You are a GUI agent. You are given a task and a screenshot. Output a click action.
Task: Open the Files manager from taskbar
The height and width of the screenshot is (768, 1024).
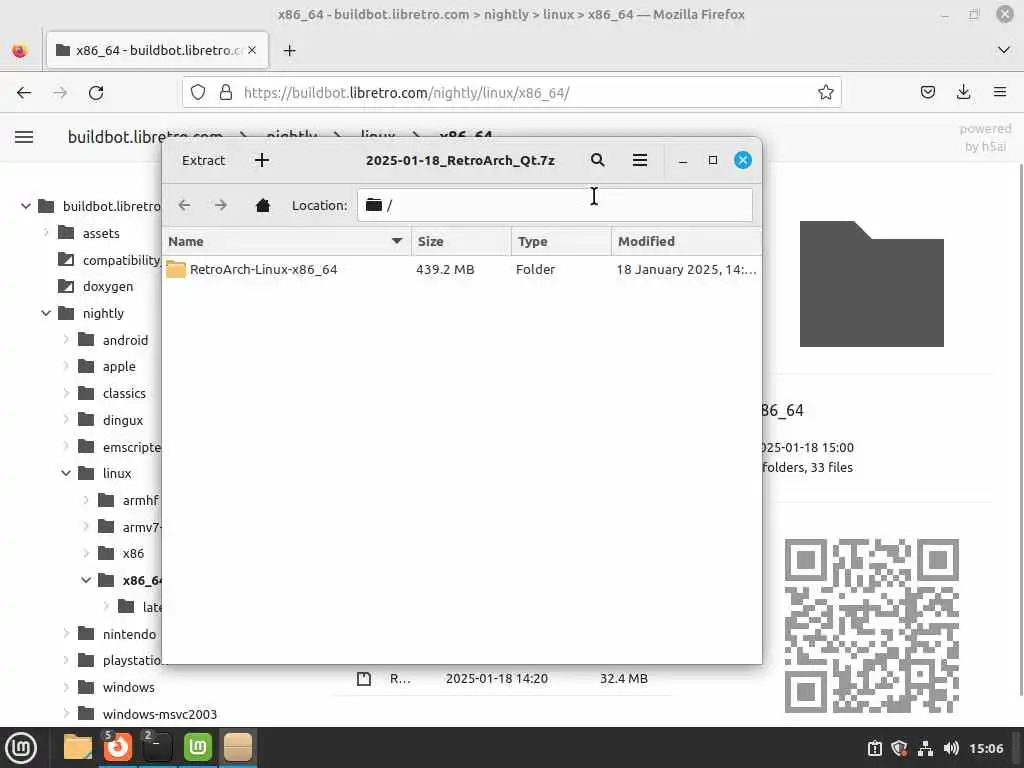coord(78,747)
